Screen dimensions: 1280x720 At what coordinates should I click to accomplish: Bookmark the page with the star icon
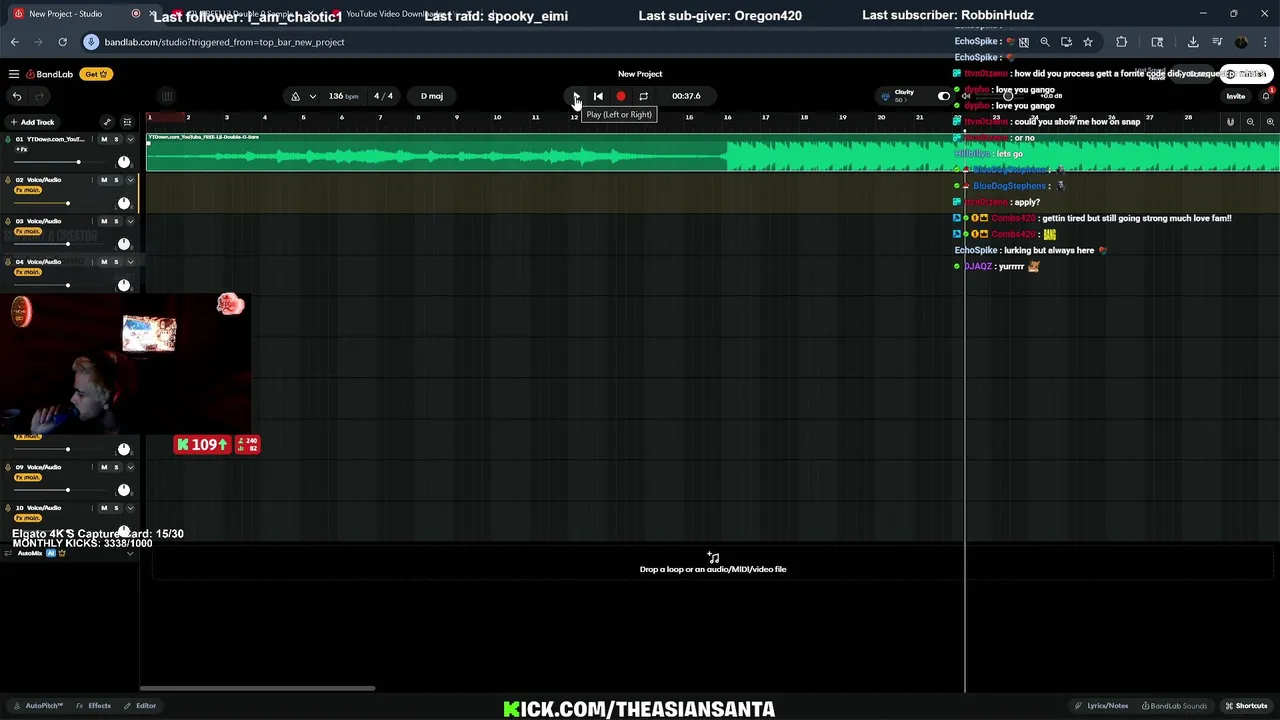pyautogui.click(x=1088, y=42)
